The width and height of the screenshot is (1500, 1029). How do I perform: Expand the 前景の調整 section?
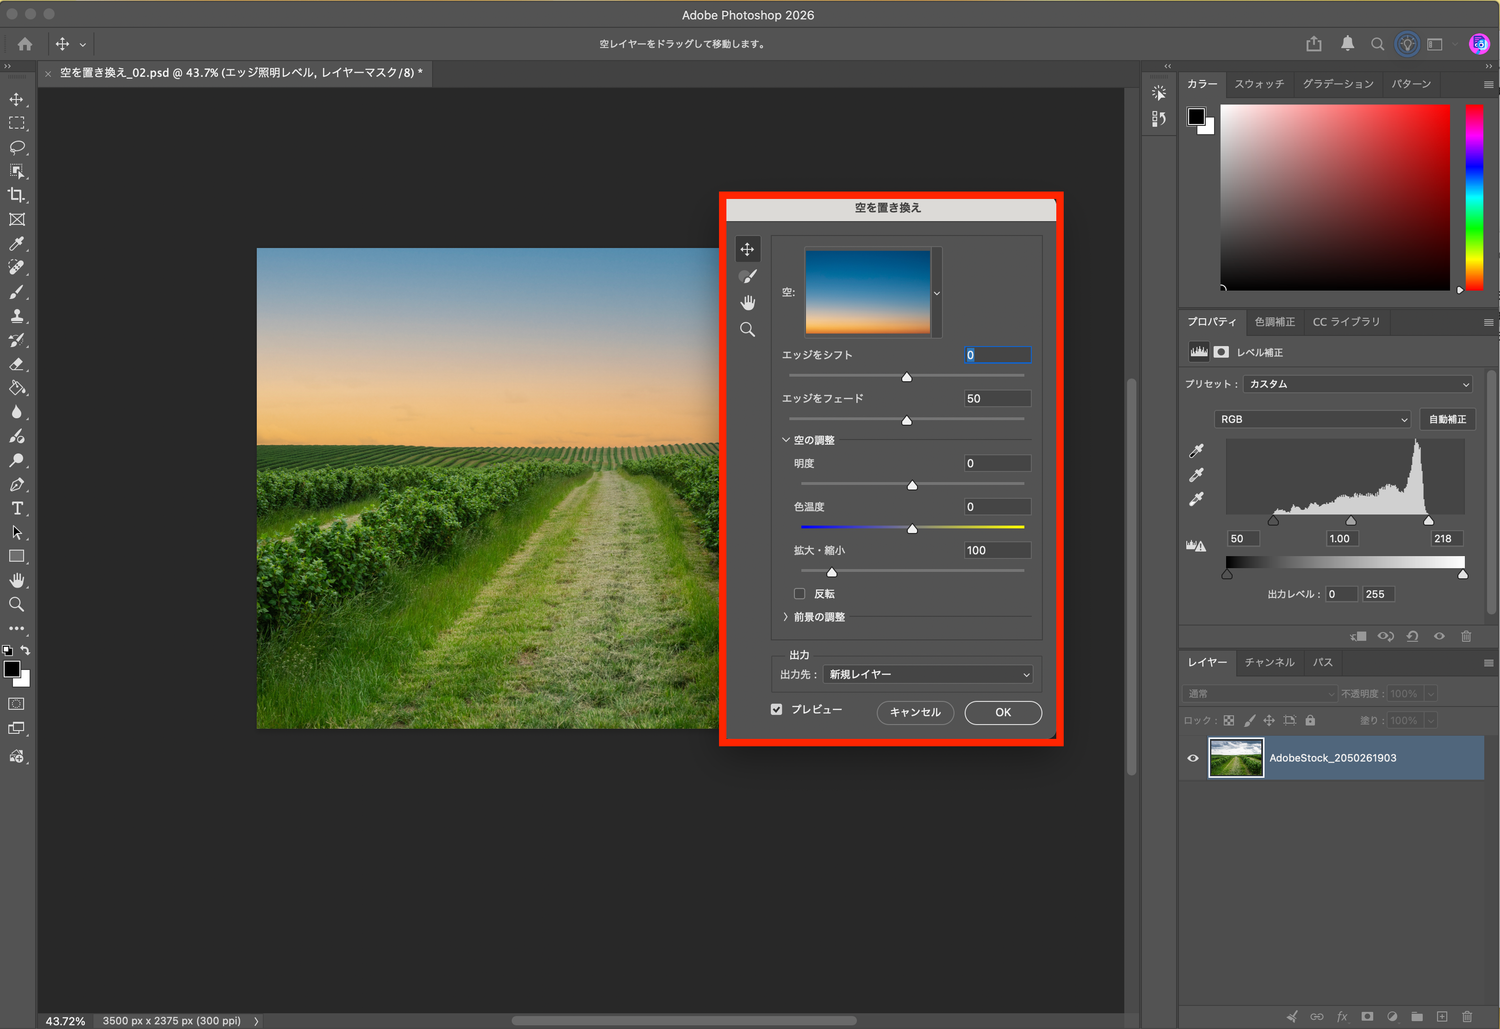[x=786, y=617]
